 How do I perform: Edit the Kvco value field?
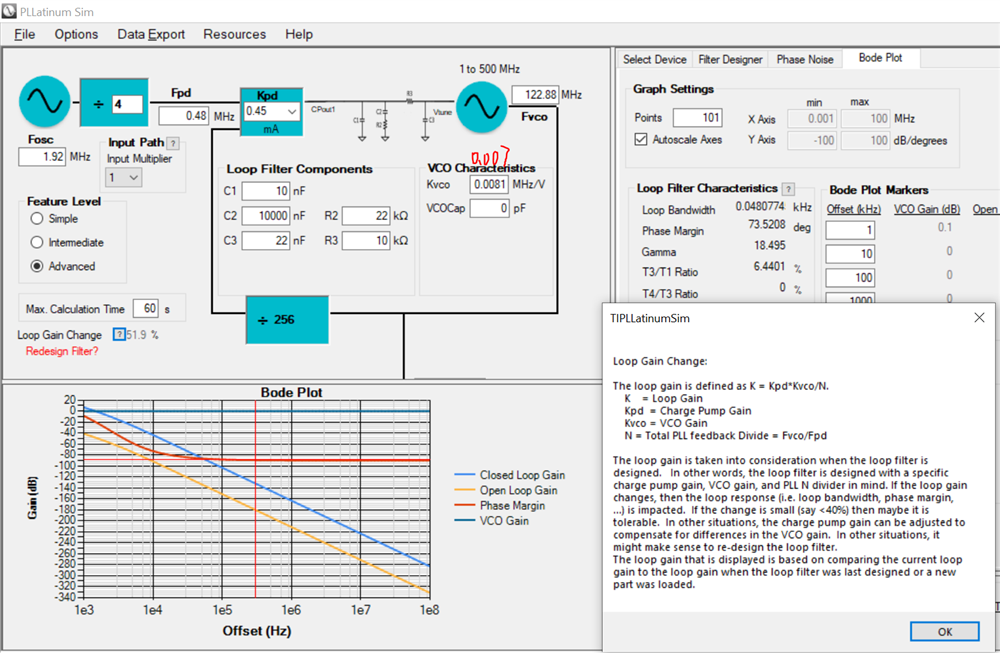[489, 184]
